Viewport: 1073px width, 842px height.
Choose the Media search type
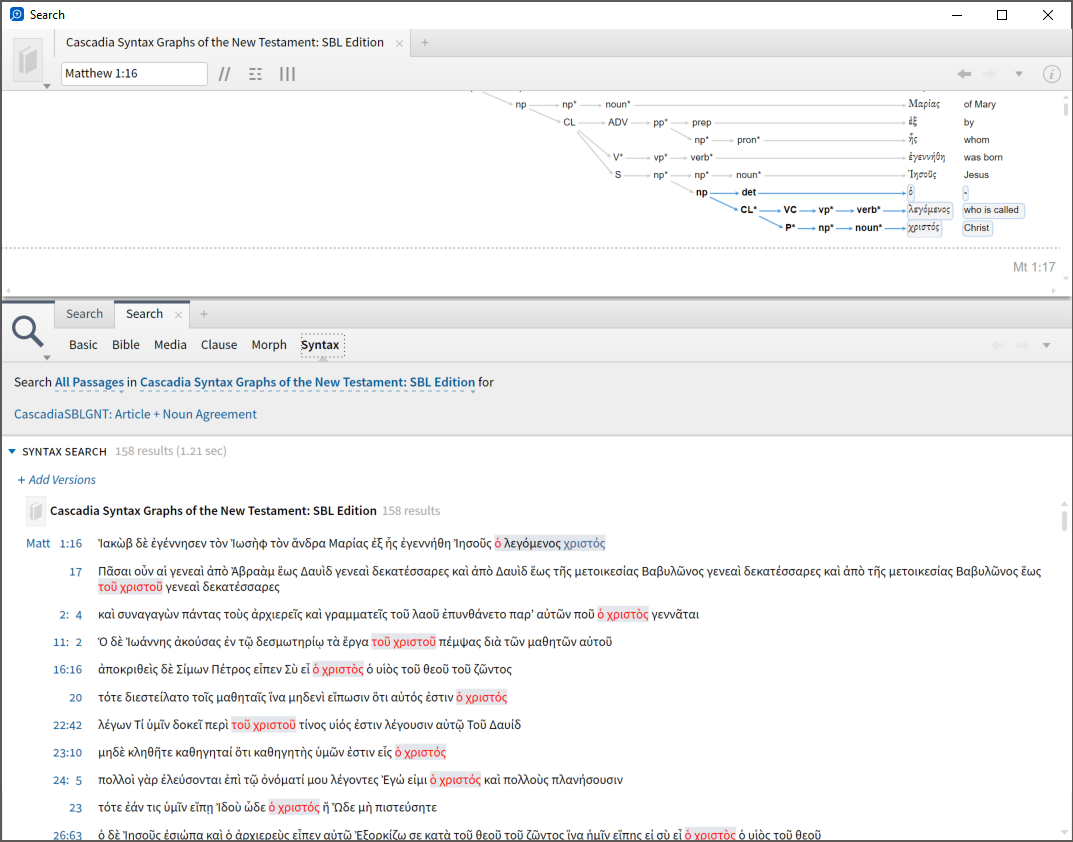[170, 345]
